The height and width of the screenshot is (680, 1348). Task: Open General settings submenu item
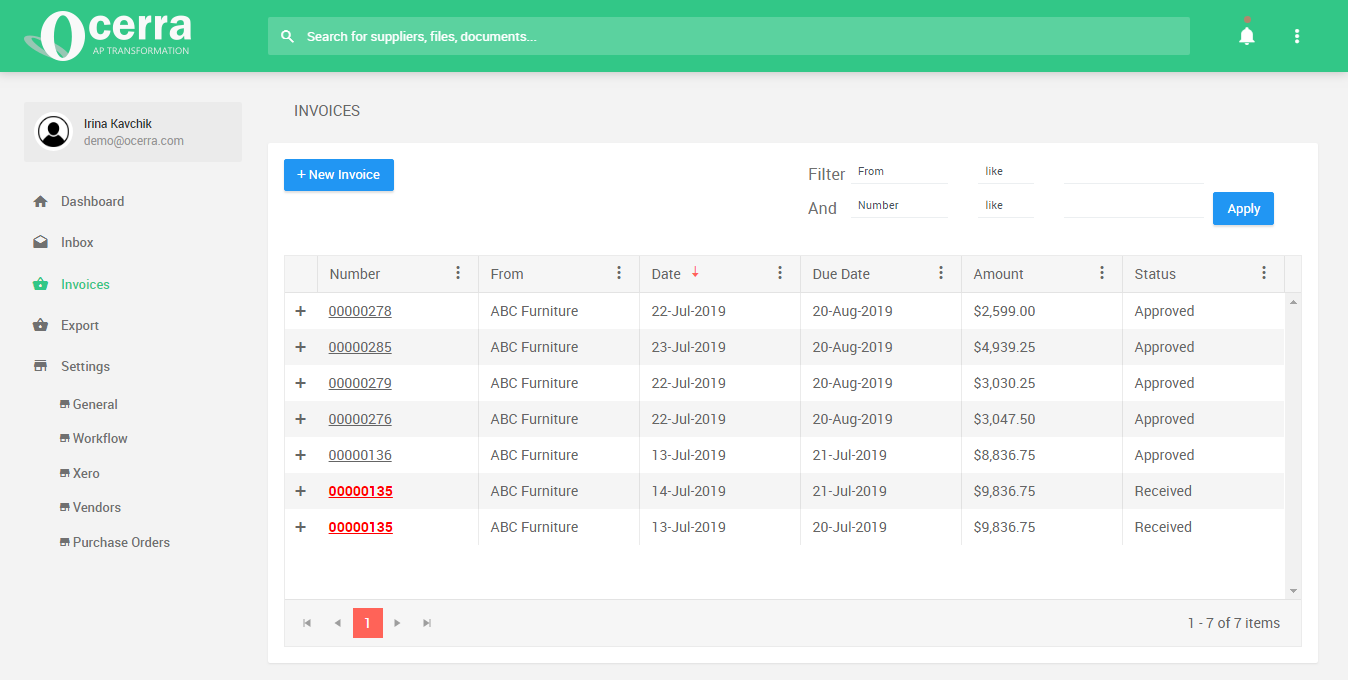pos(95,404)
